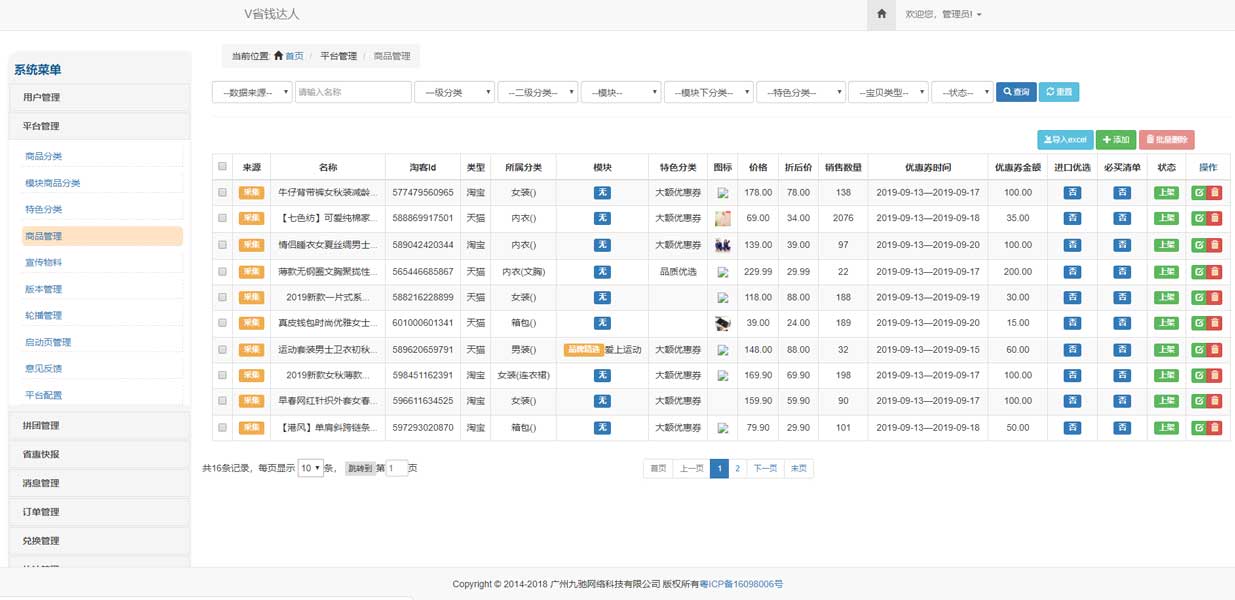Check the select-all checkbox in the table header
This screenshot has height=600, width=1235.
(224, 166)
